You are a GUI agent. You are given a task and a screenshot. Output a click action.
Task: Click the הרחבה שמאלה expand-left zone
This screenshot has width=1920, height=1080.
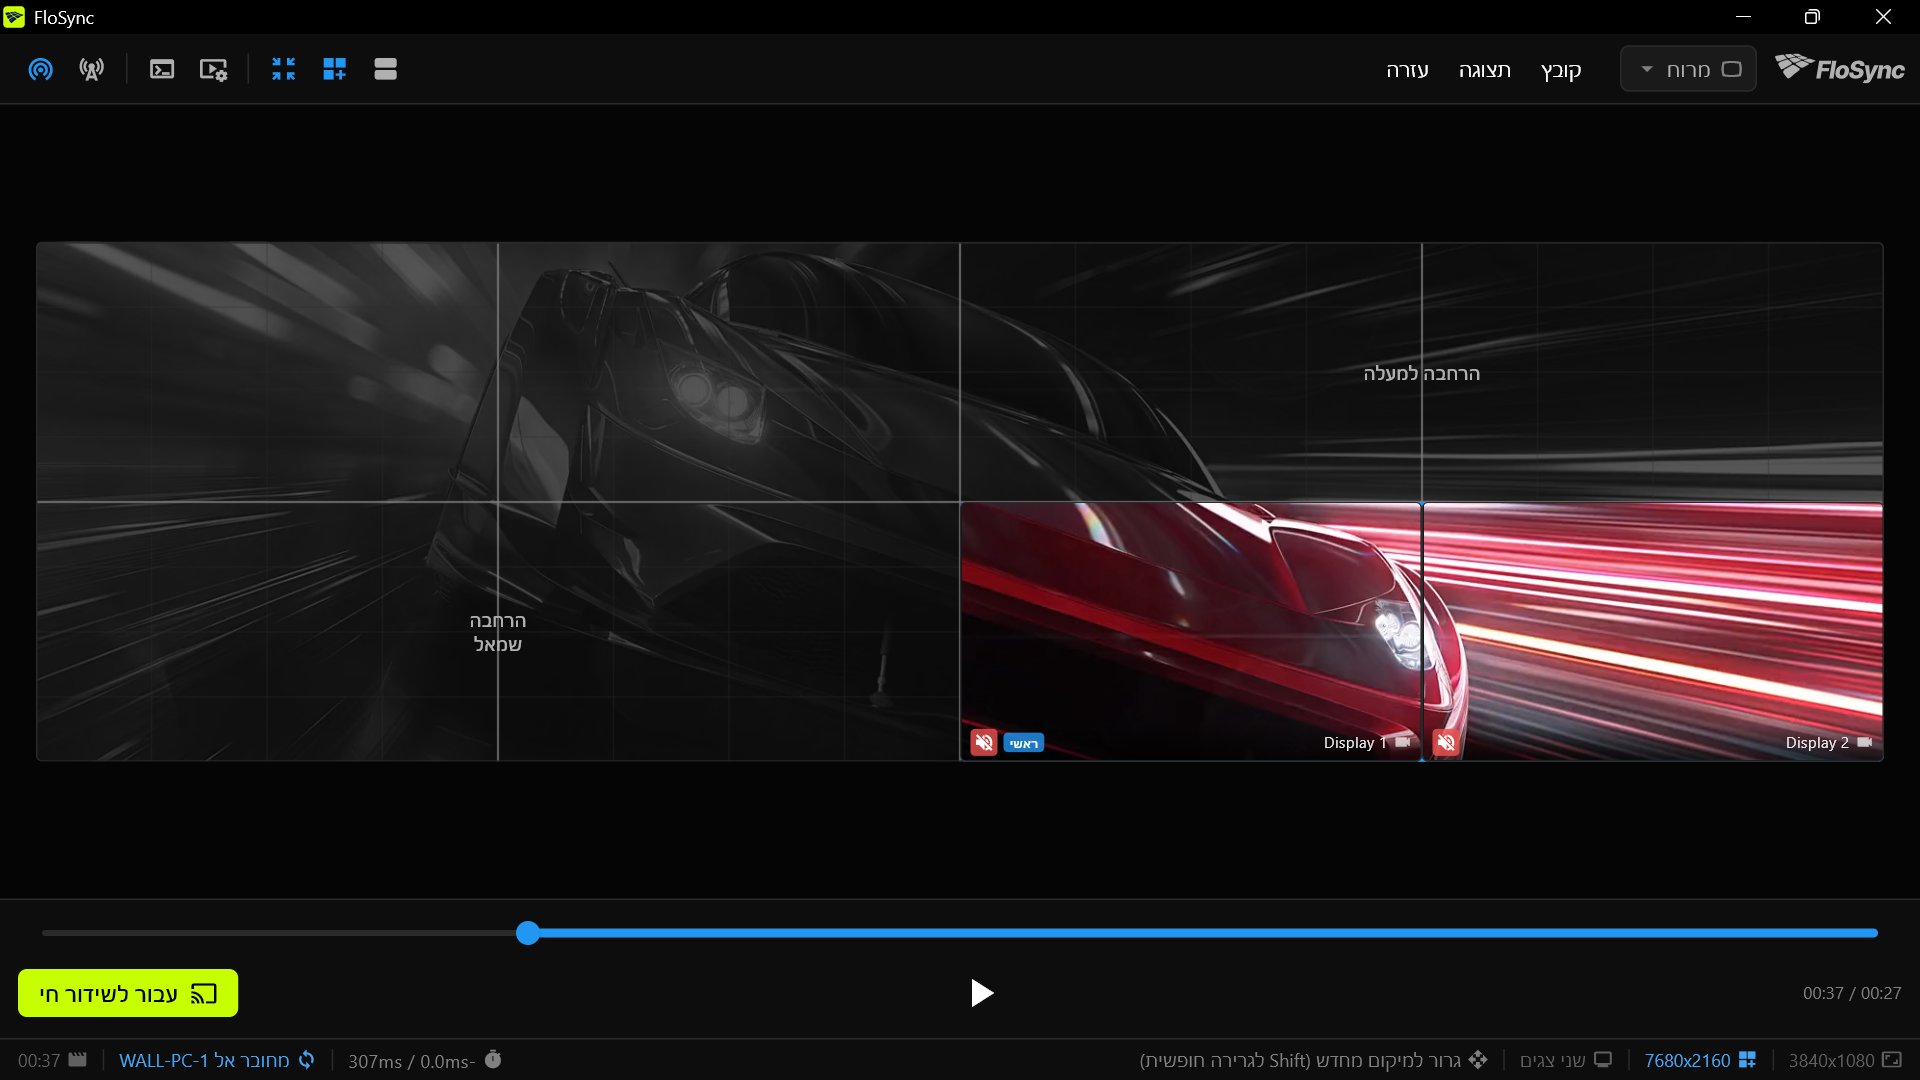497,632
